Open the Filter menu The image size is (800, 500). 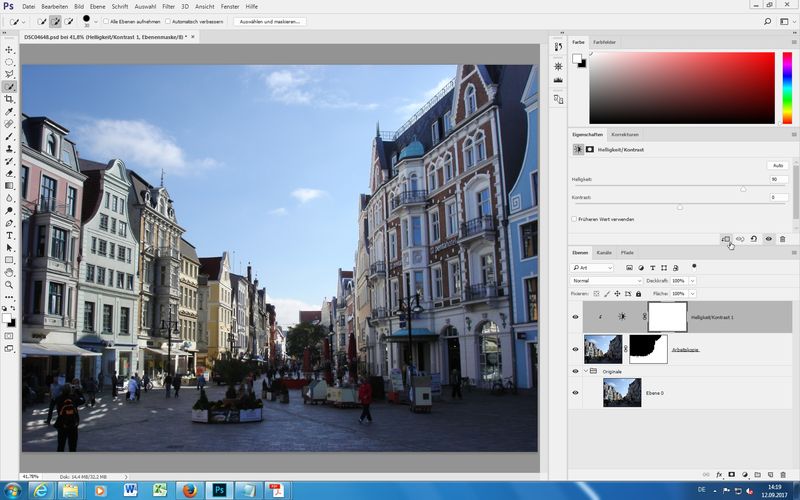(x=168, y=6)
